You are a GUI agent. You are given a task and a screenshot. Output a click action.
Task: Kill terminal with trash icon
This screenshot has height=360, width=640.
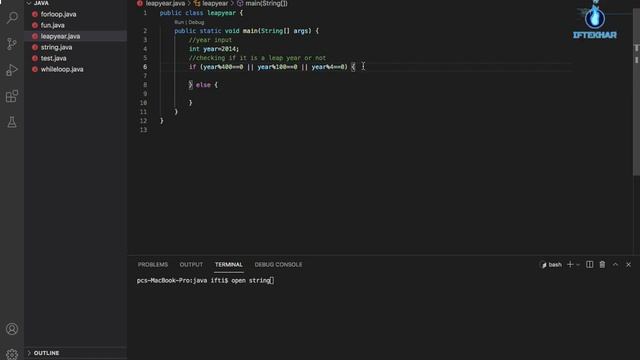[602, 264]
